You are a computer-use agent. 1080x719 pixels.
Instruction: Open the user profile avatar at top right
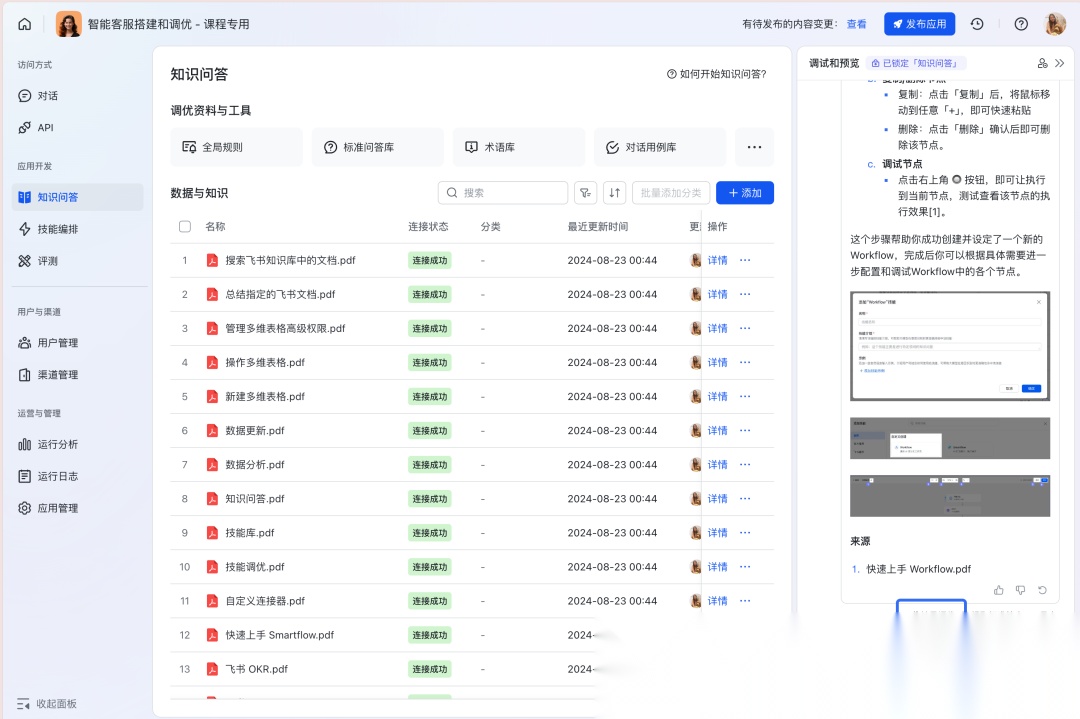pyautogui.click(x=1055, y=24)
